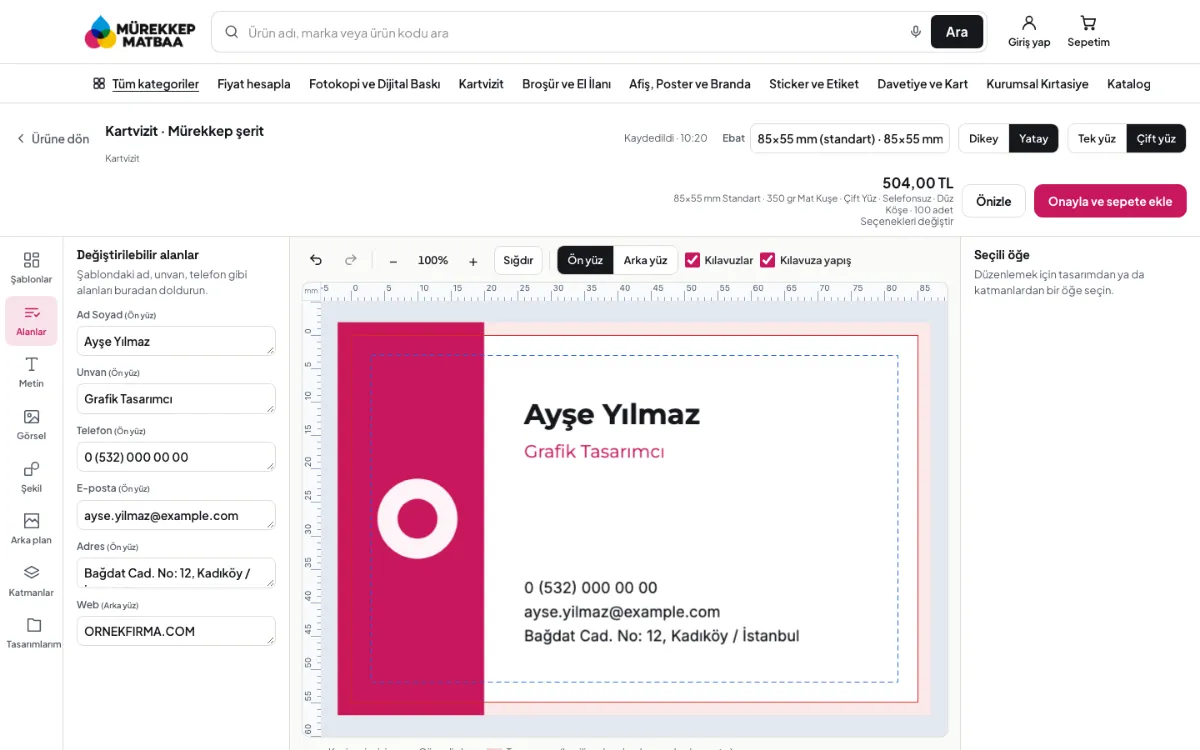Screen dimensions: 1200x750
Task: Select the email text on card
Action: (x=622, y=612)
